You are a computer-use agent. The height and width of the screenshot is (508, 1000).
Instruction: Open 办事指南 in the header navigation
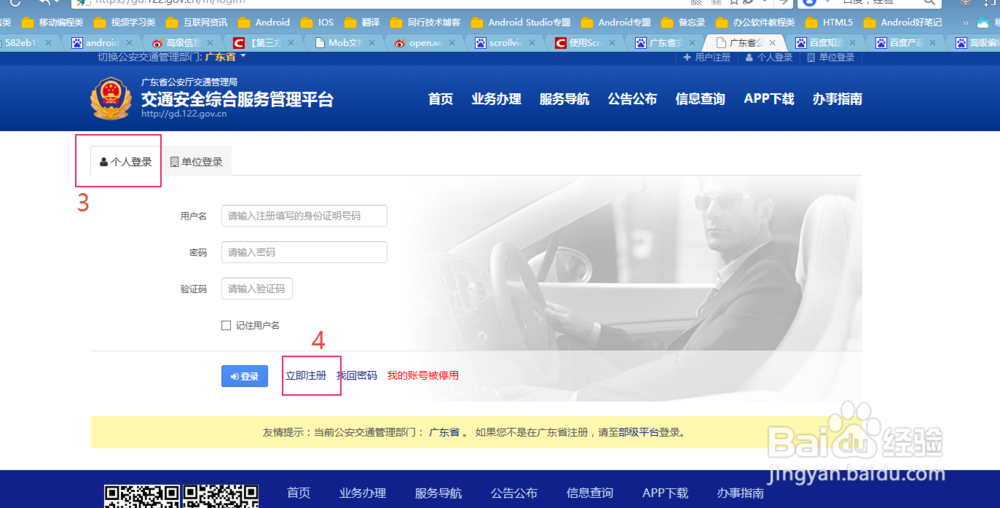[x=837, y=99]
